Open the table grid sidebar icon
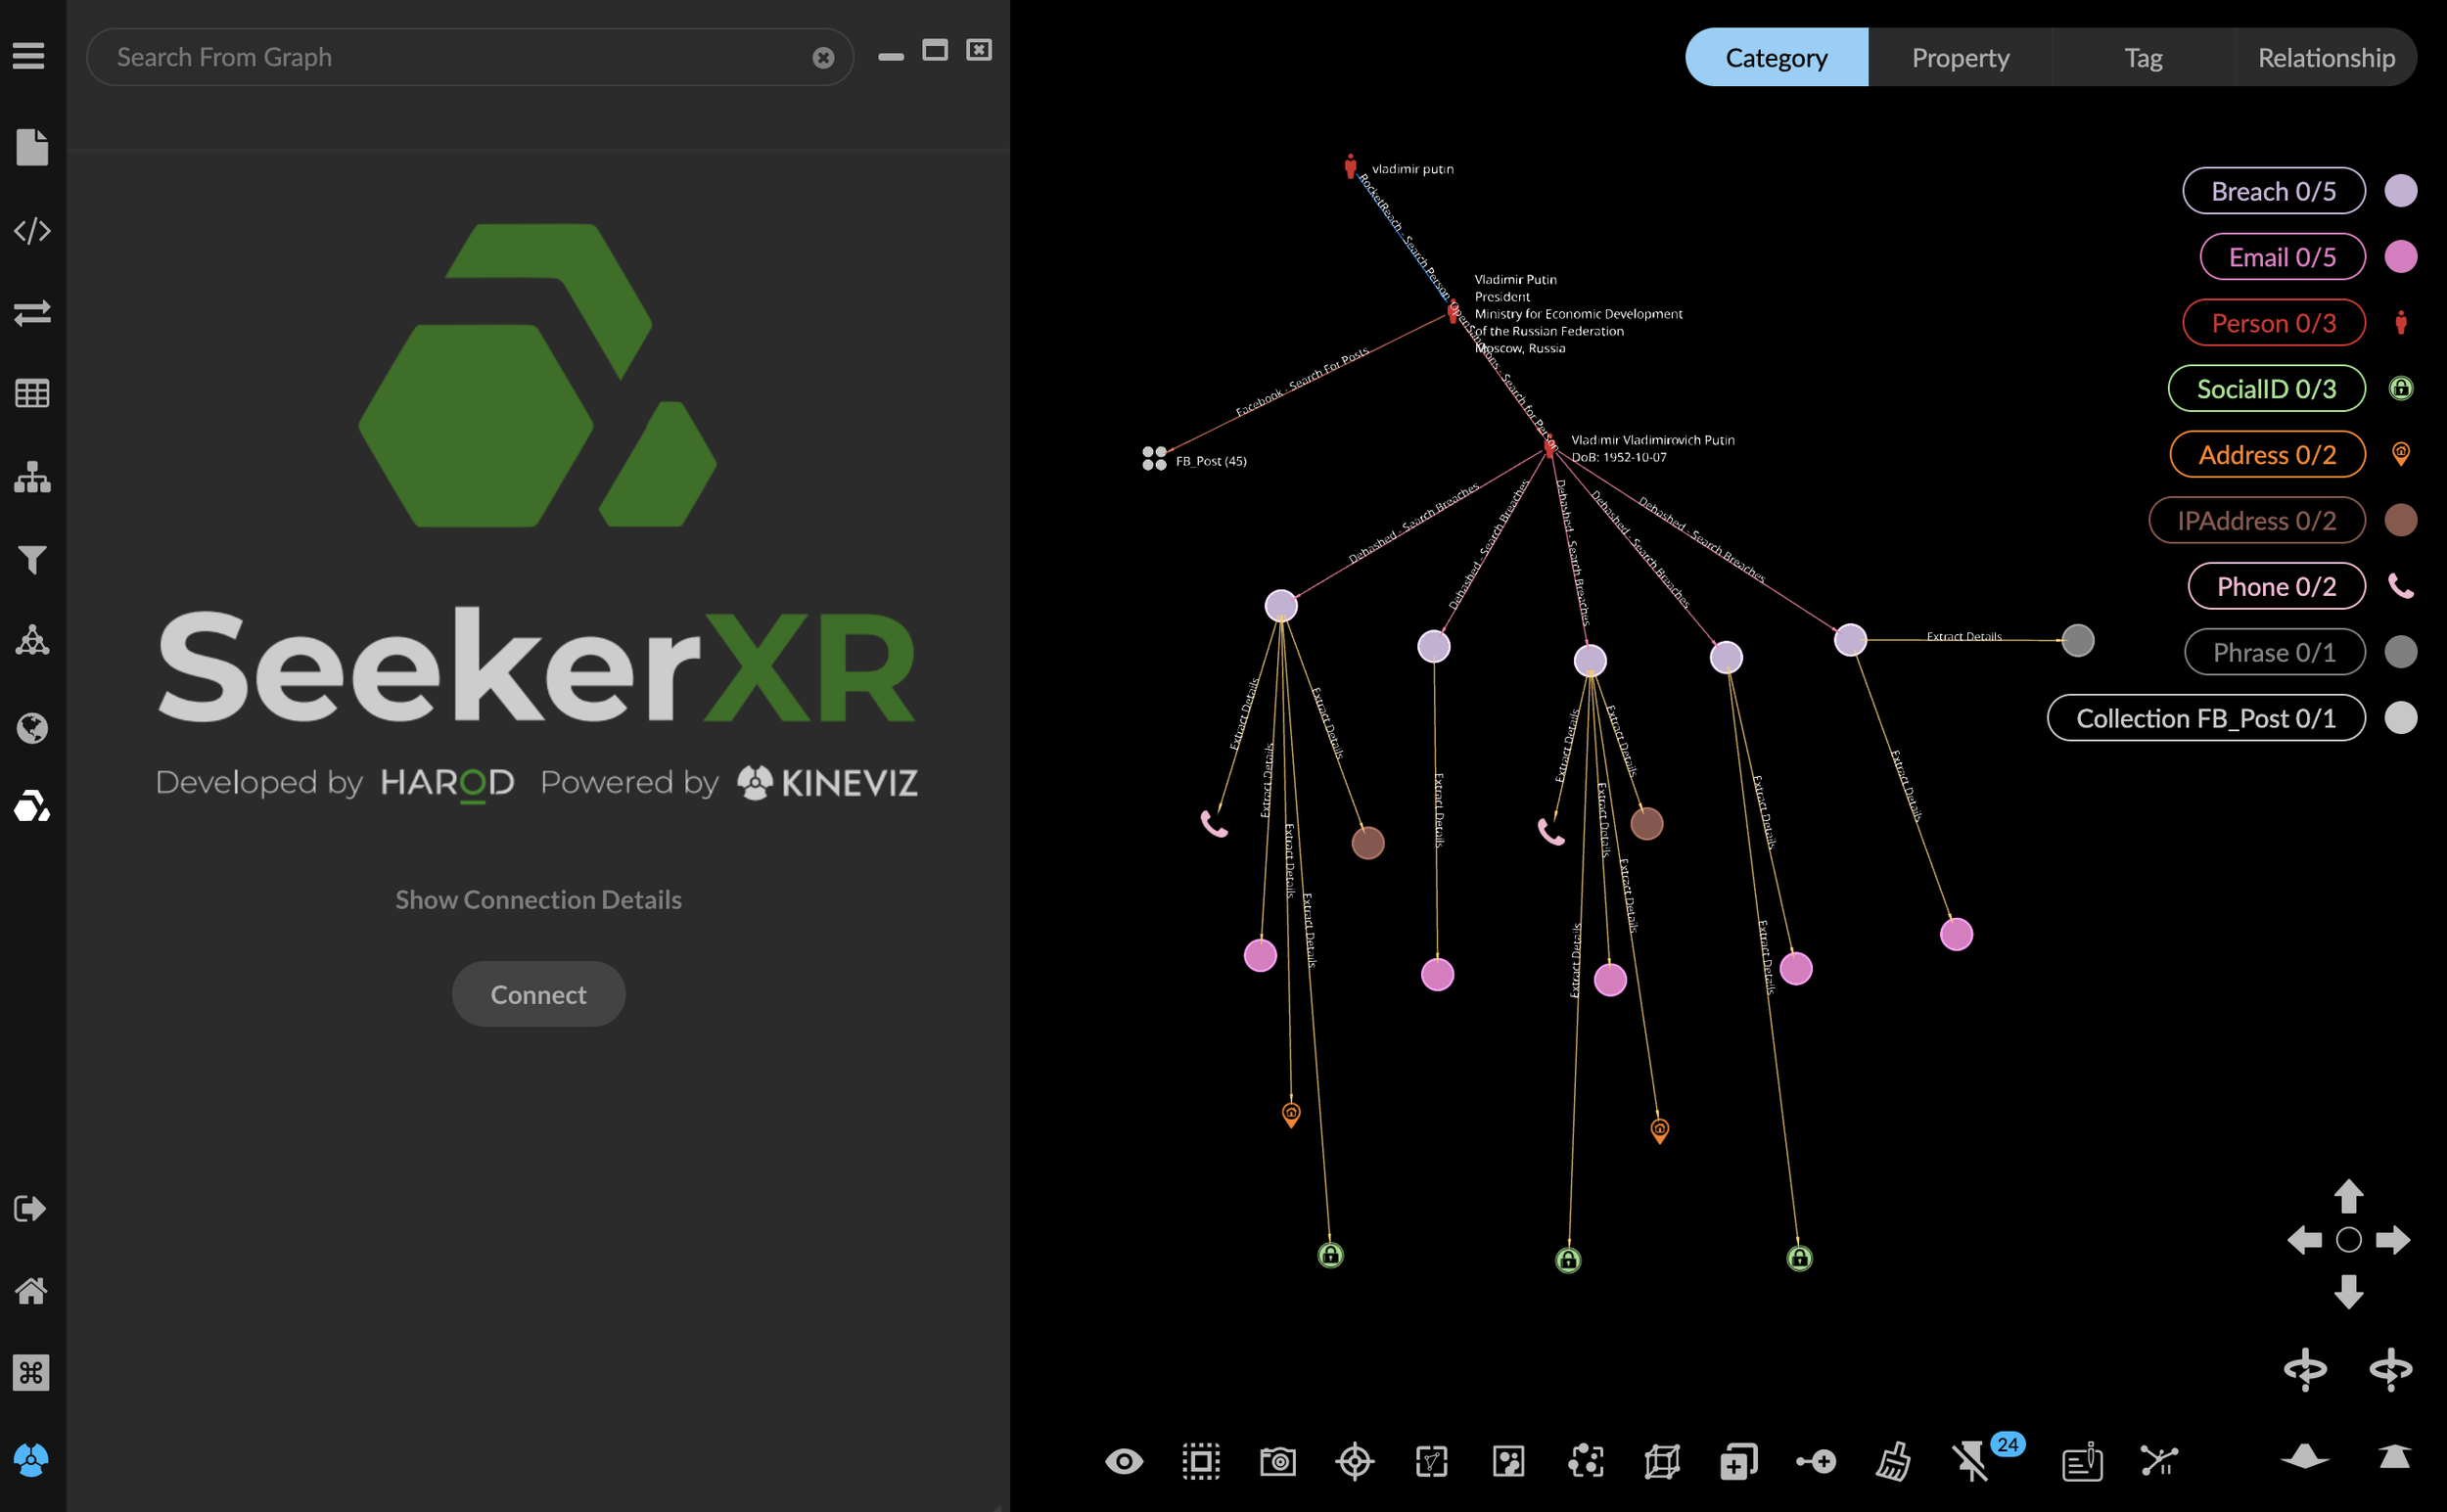 (32, 394)
